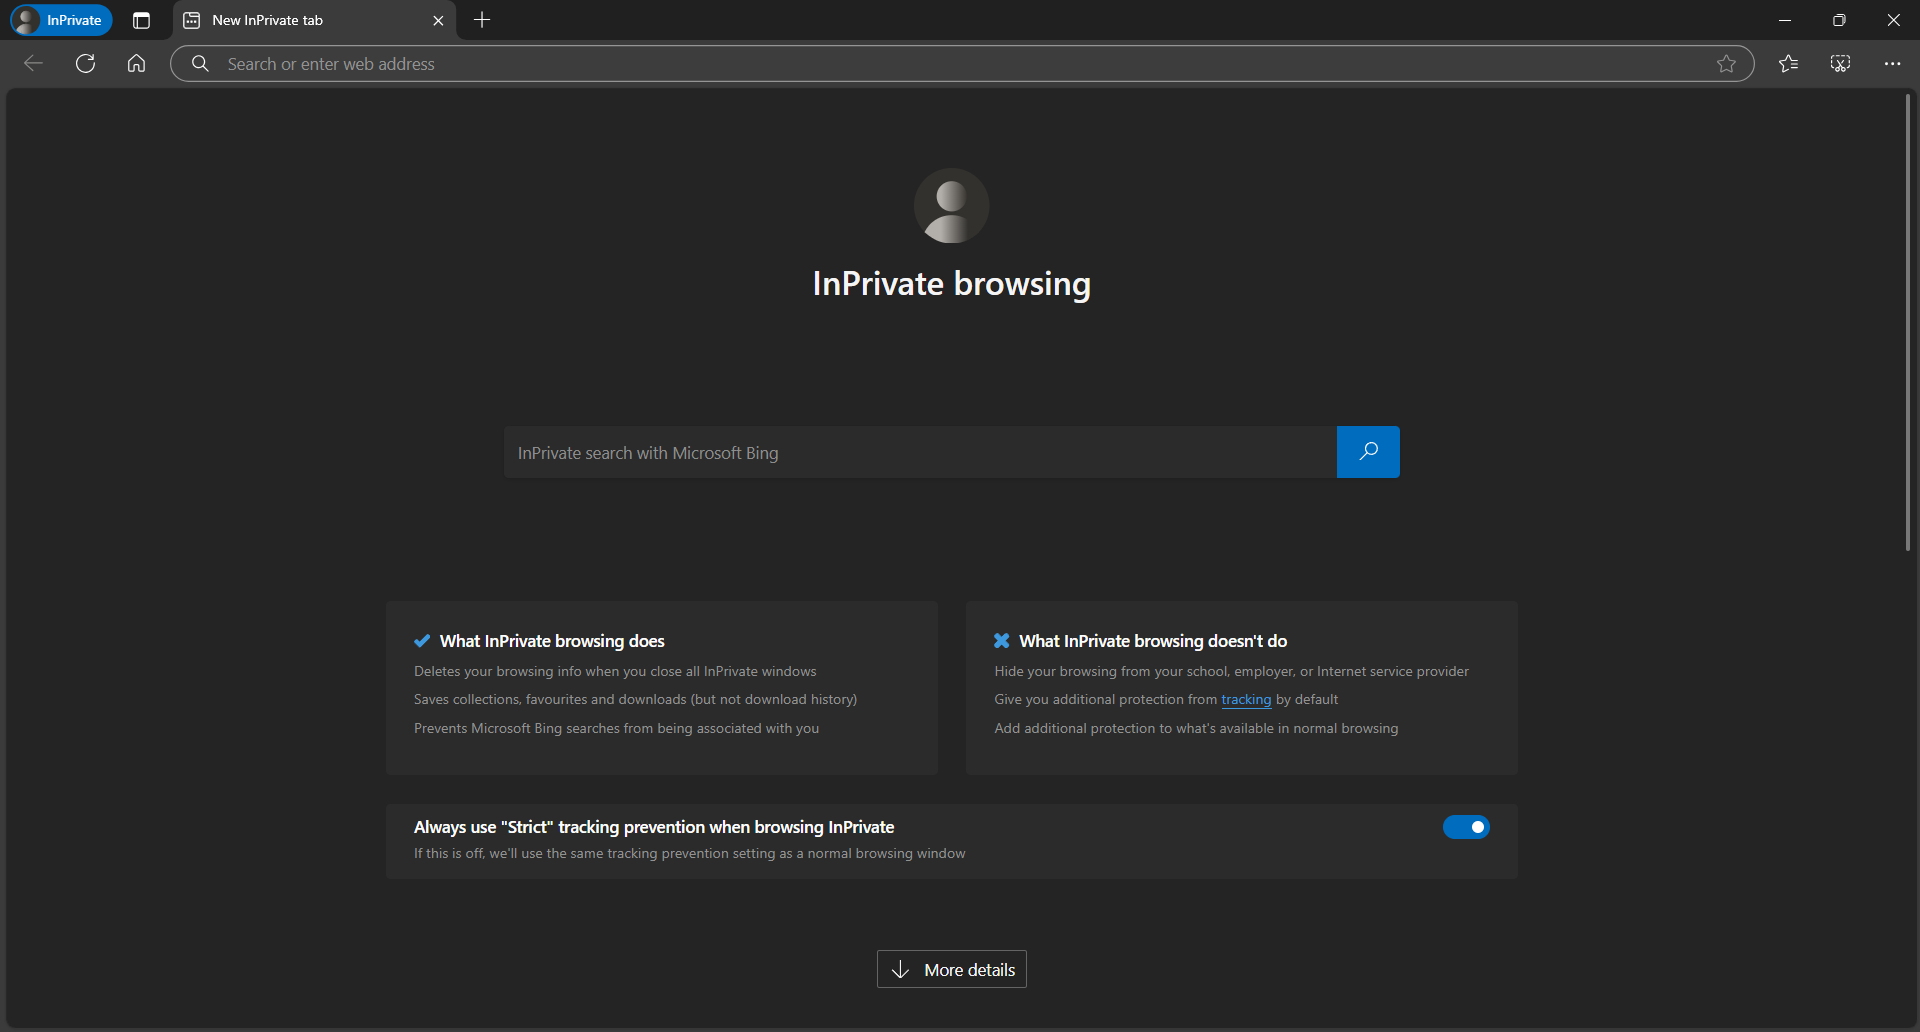Minimize the browser window
The height and width of the screenshot is (1032, 1920).
pyautogui.click(x=1785, y=20)
